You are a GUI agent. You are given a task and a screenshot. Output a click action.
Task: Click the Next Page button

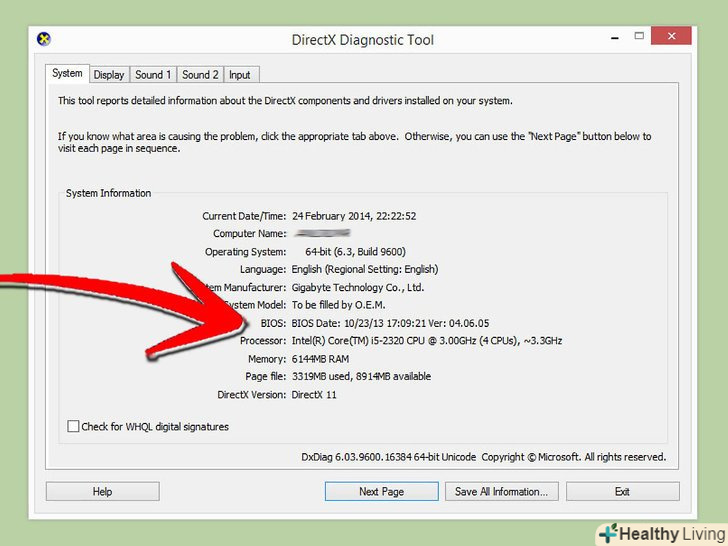point(381,492)
